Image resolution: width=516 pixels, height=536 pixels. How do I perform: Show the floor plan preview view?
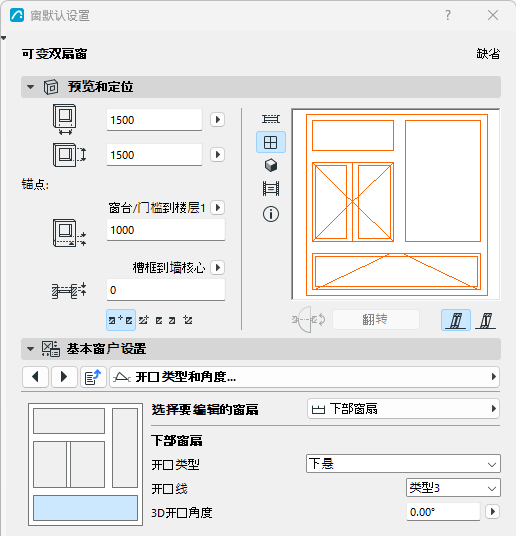tap(271, 119)
